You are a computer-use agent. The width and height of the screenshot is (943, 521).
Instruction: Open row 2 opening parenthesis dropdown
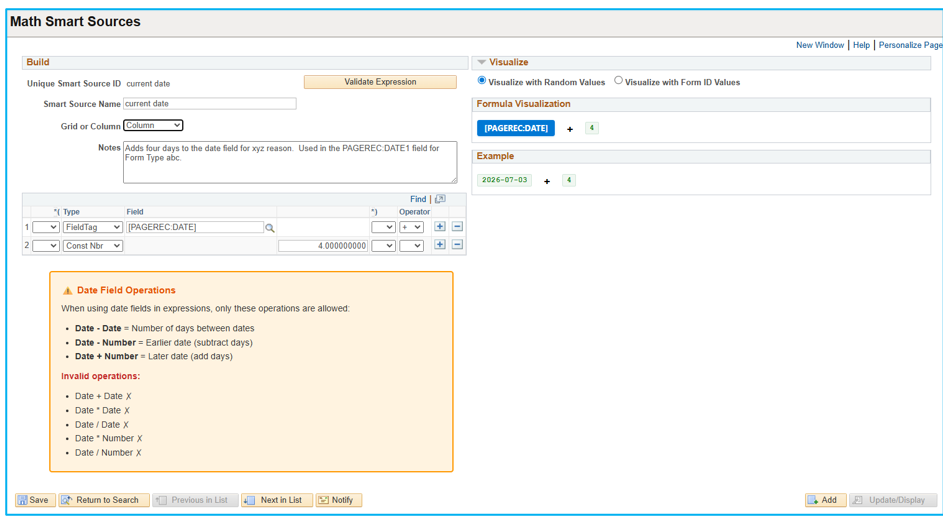[x=46, y=245]
